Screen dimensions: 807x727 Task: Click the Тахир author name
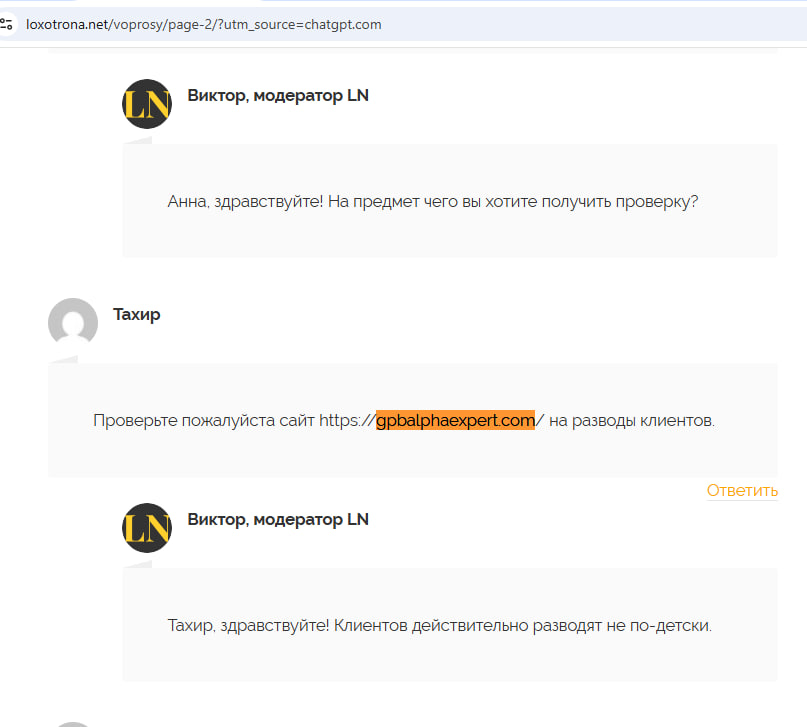(x=136, y=315)
